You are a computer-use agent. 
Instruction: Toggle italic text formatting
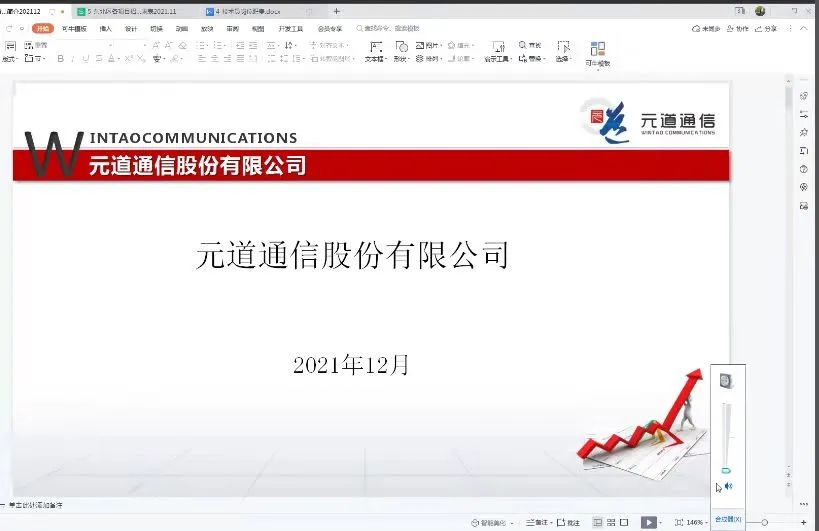(x=73, y=60)
